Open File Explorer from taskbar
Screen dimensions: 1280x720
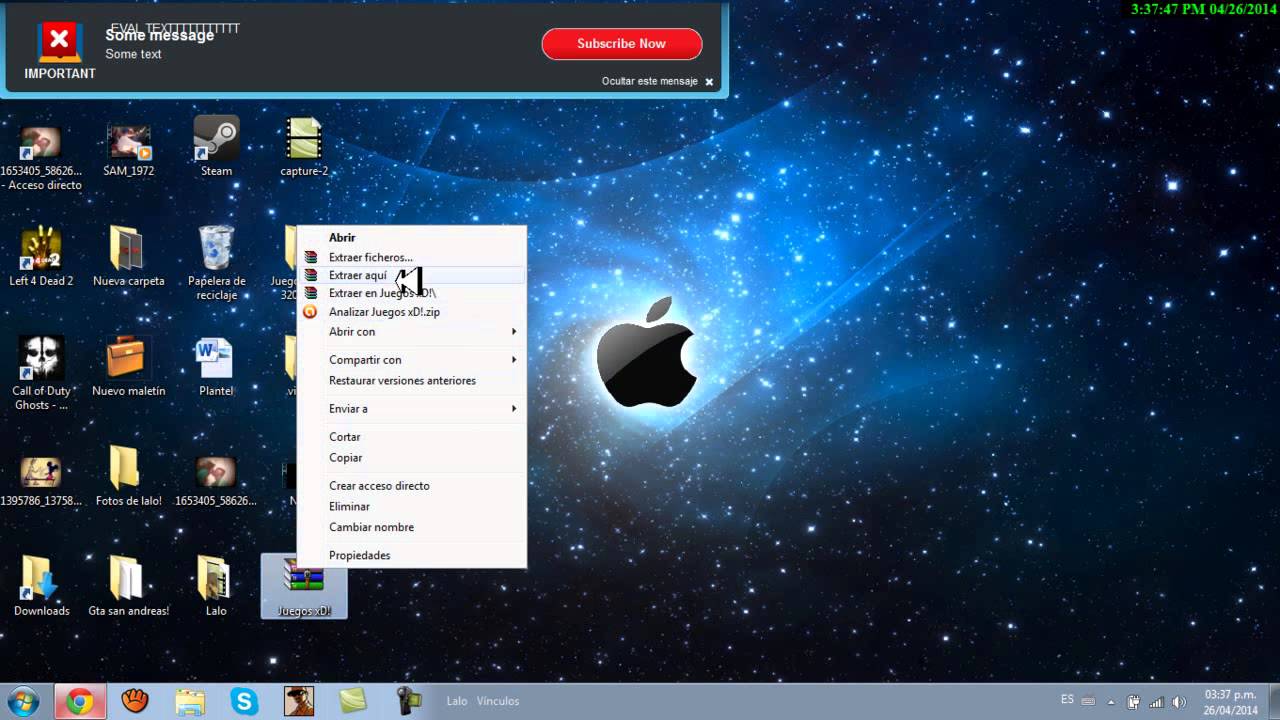[x=189, y=701]
